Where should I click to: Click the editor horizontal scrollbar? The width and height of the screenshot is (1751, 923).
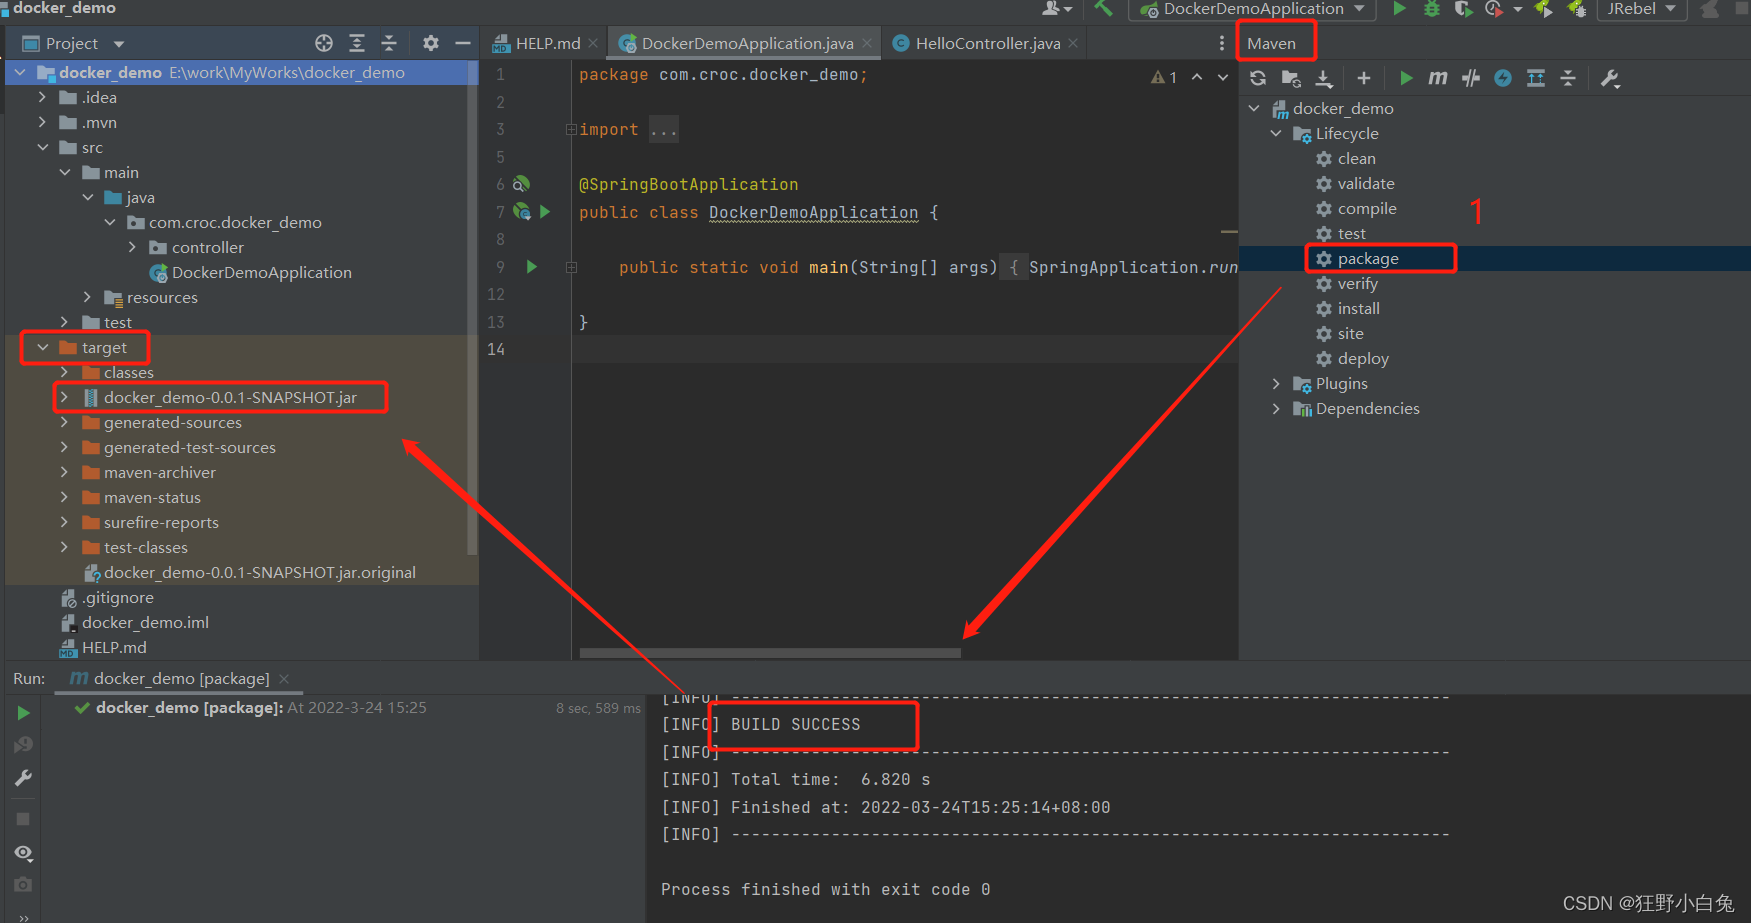tap(770, 653)
